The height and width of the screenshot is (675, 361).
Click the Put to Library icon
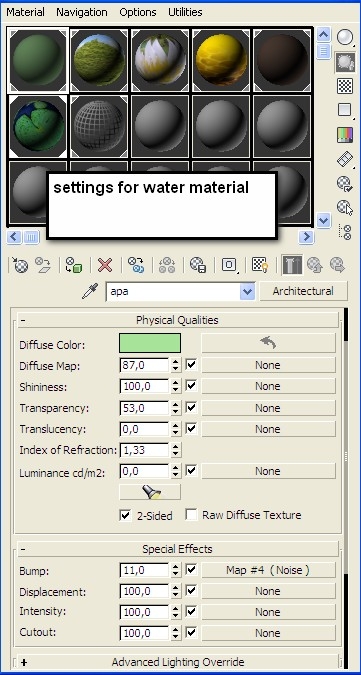point(198,265)
